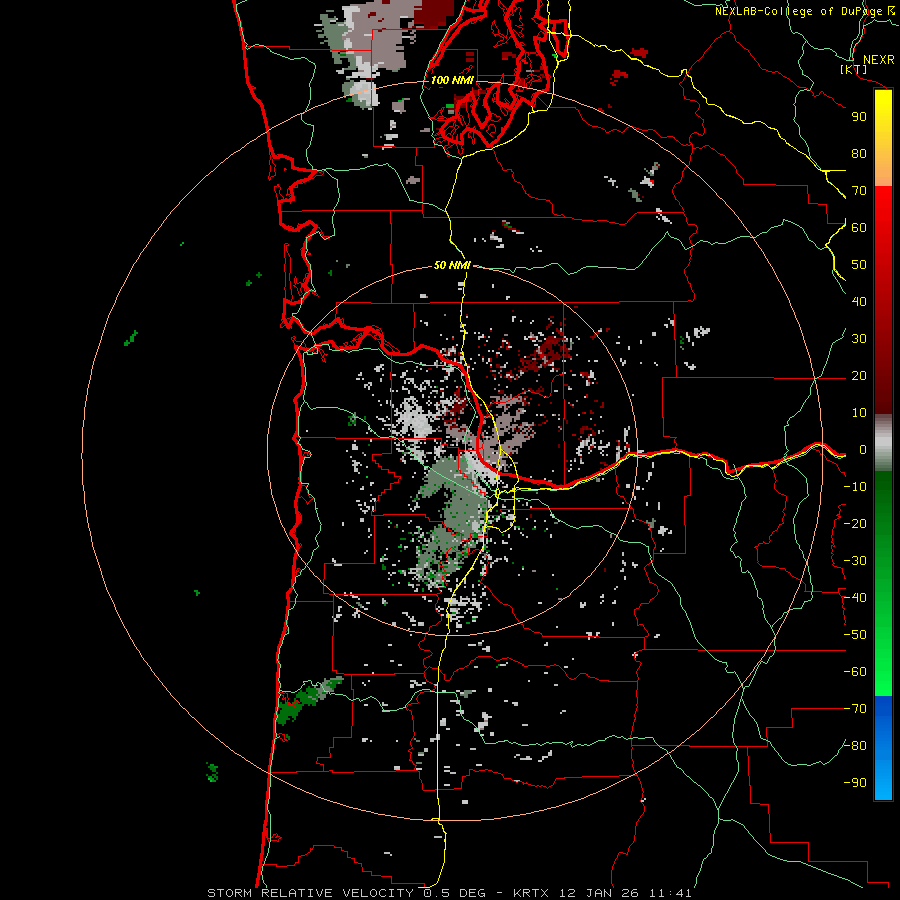The height and width of the screenshot is (900, 900).
Task: Select the 40 value on the velocity scale
Action: 859,302
